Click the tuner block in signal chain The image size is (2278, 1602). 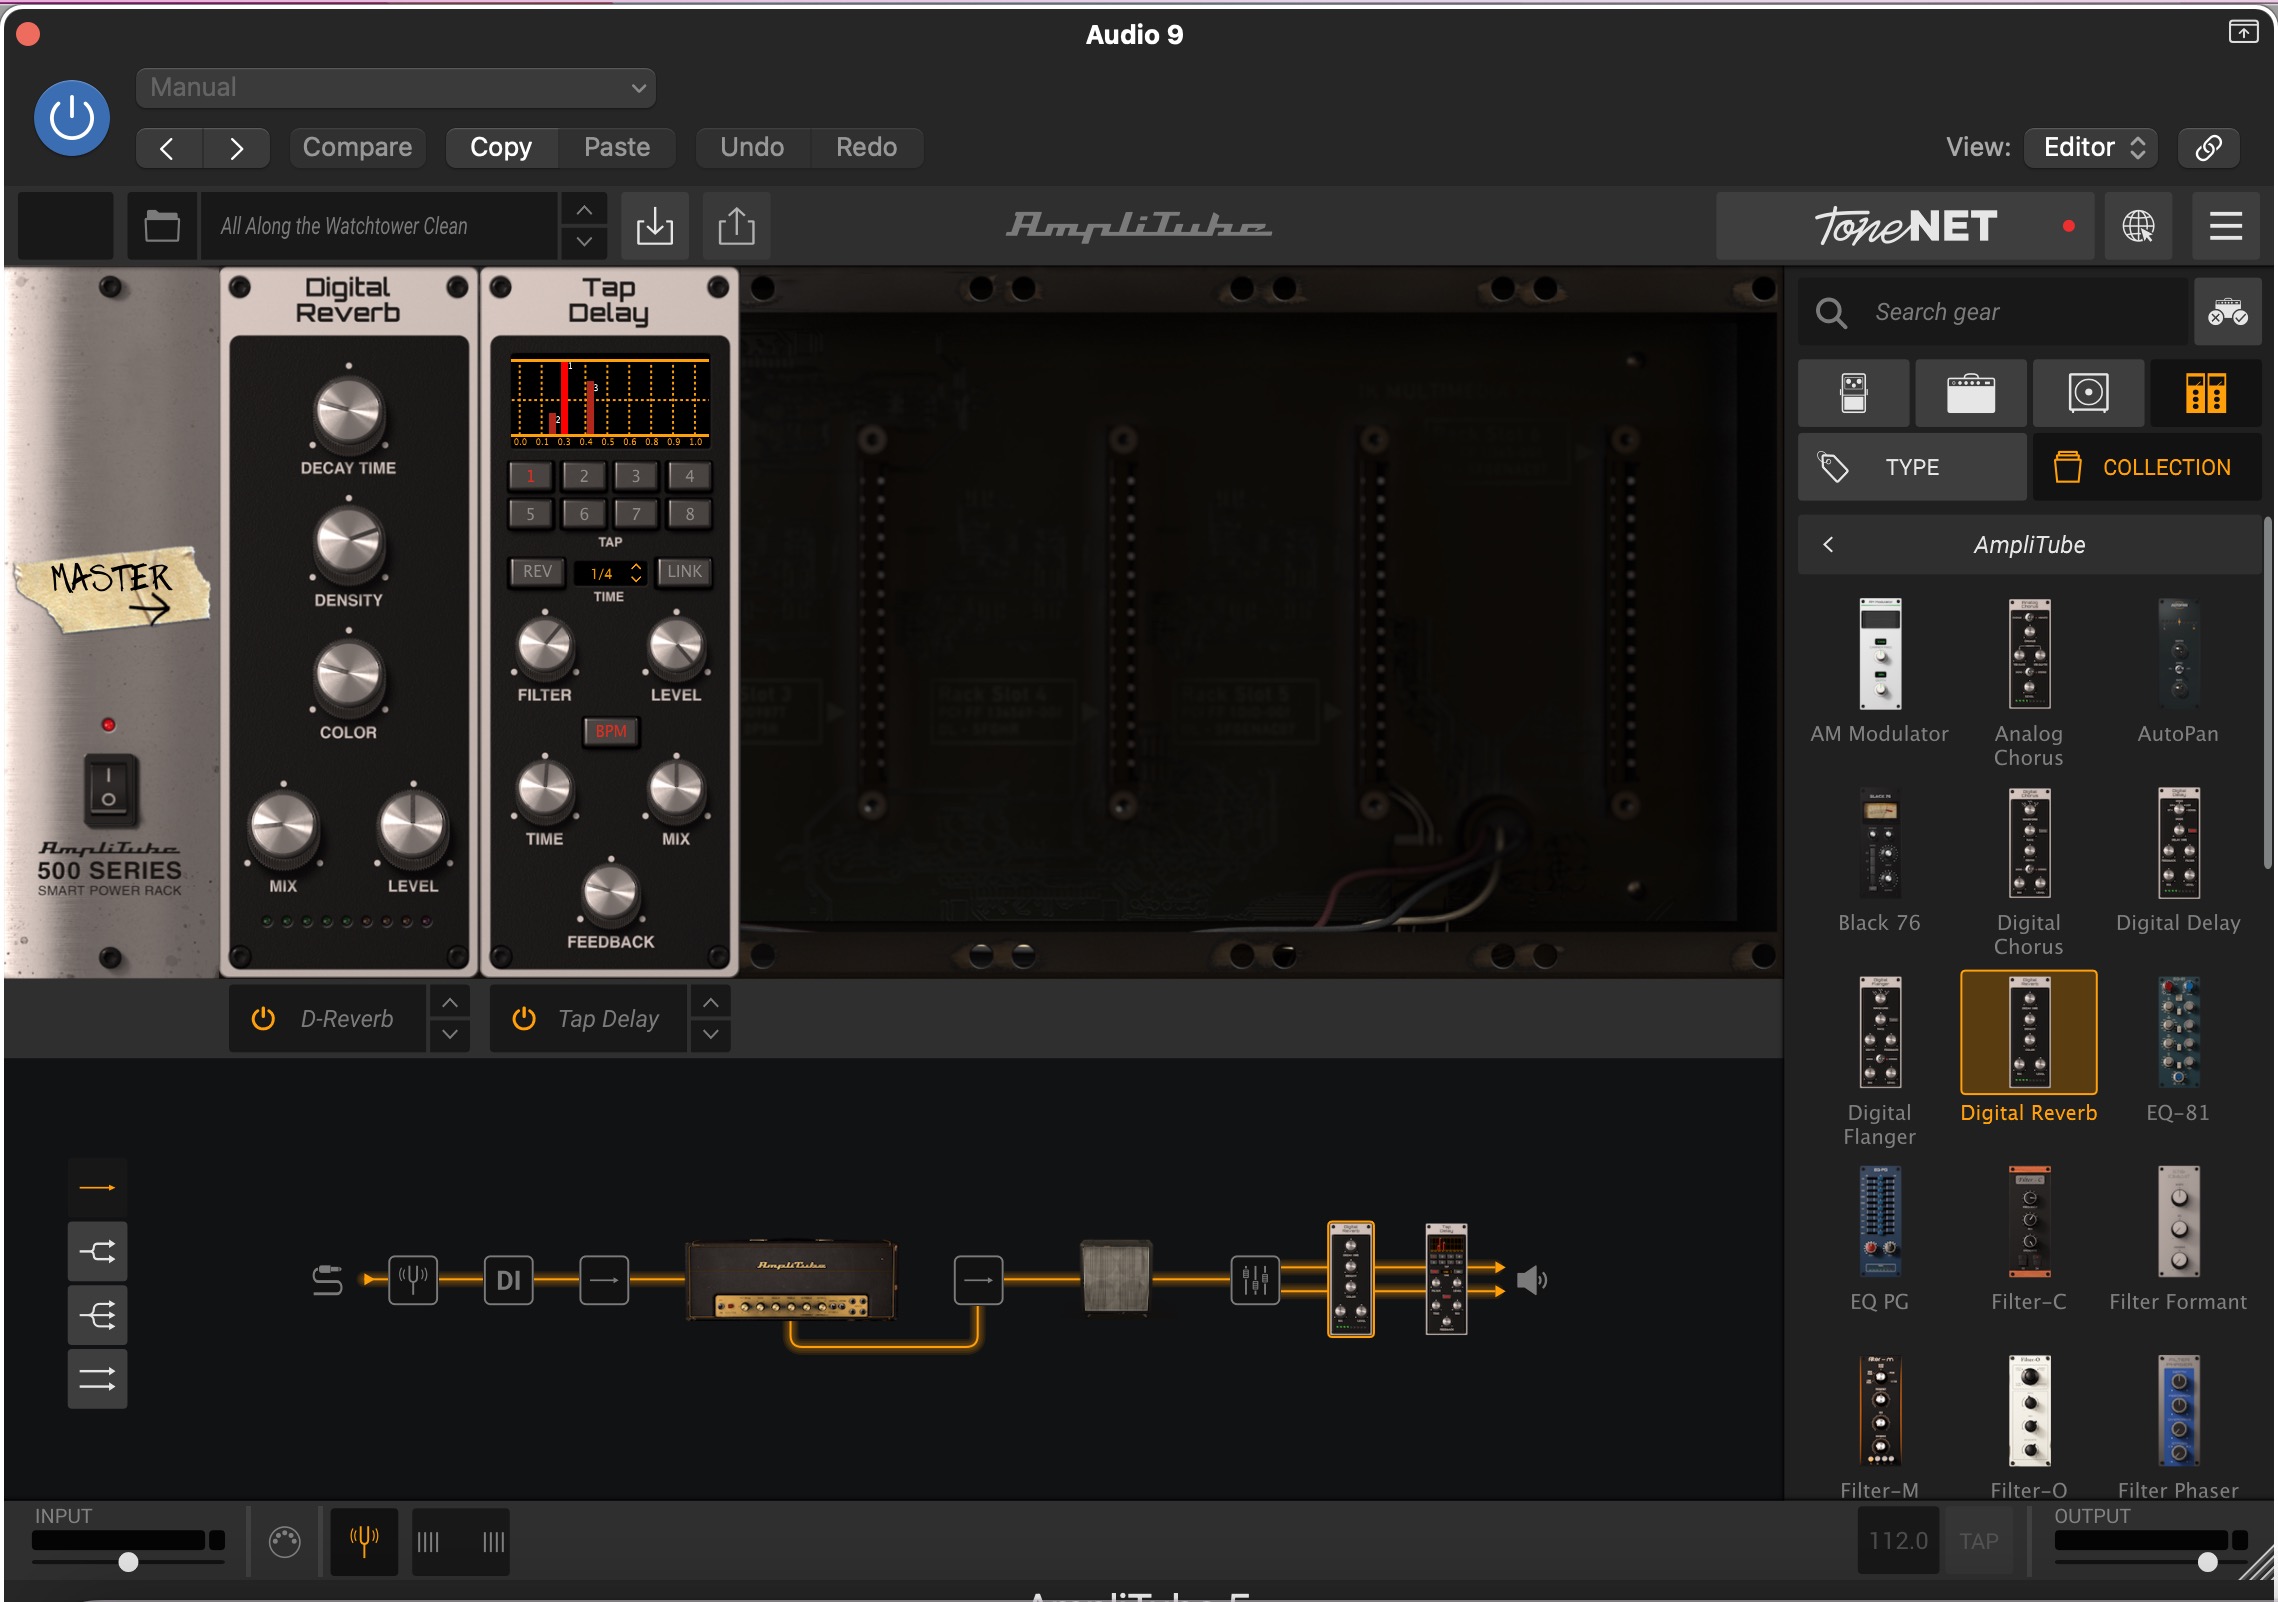click(413, 1280)
